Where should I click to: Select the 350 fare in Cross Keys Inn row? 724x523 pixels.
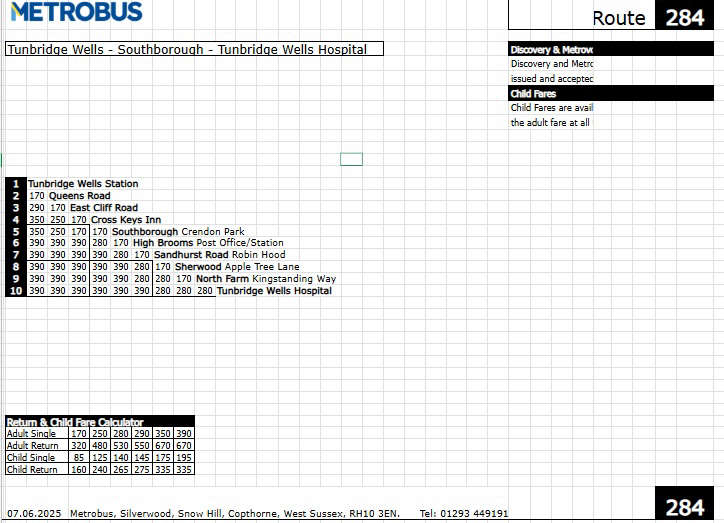click(36, 220)
